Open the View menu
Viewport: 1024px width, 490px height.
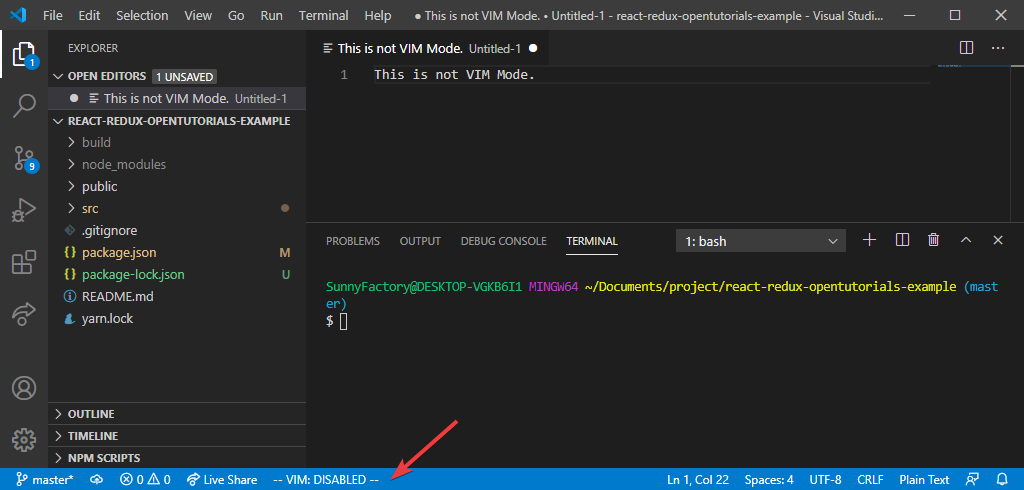(198, 15)
